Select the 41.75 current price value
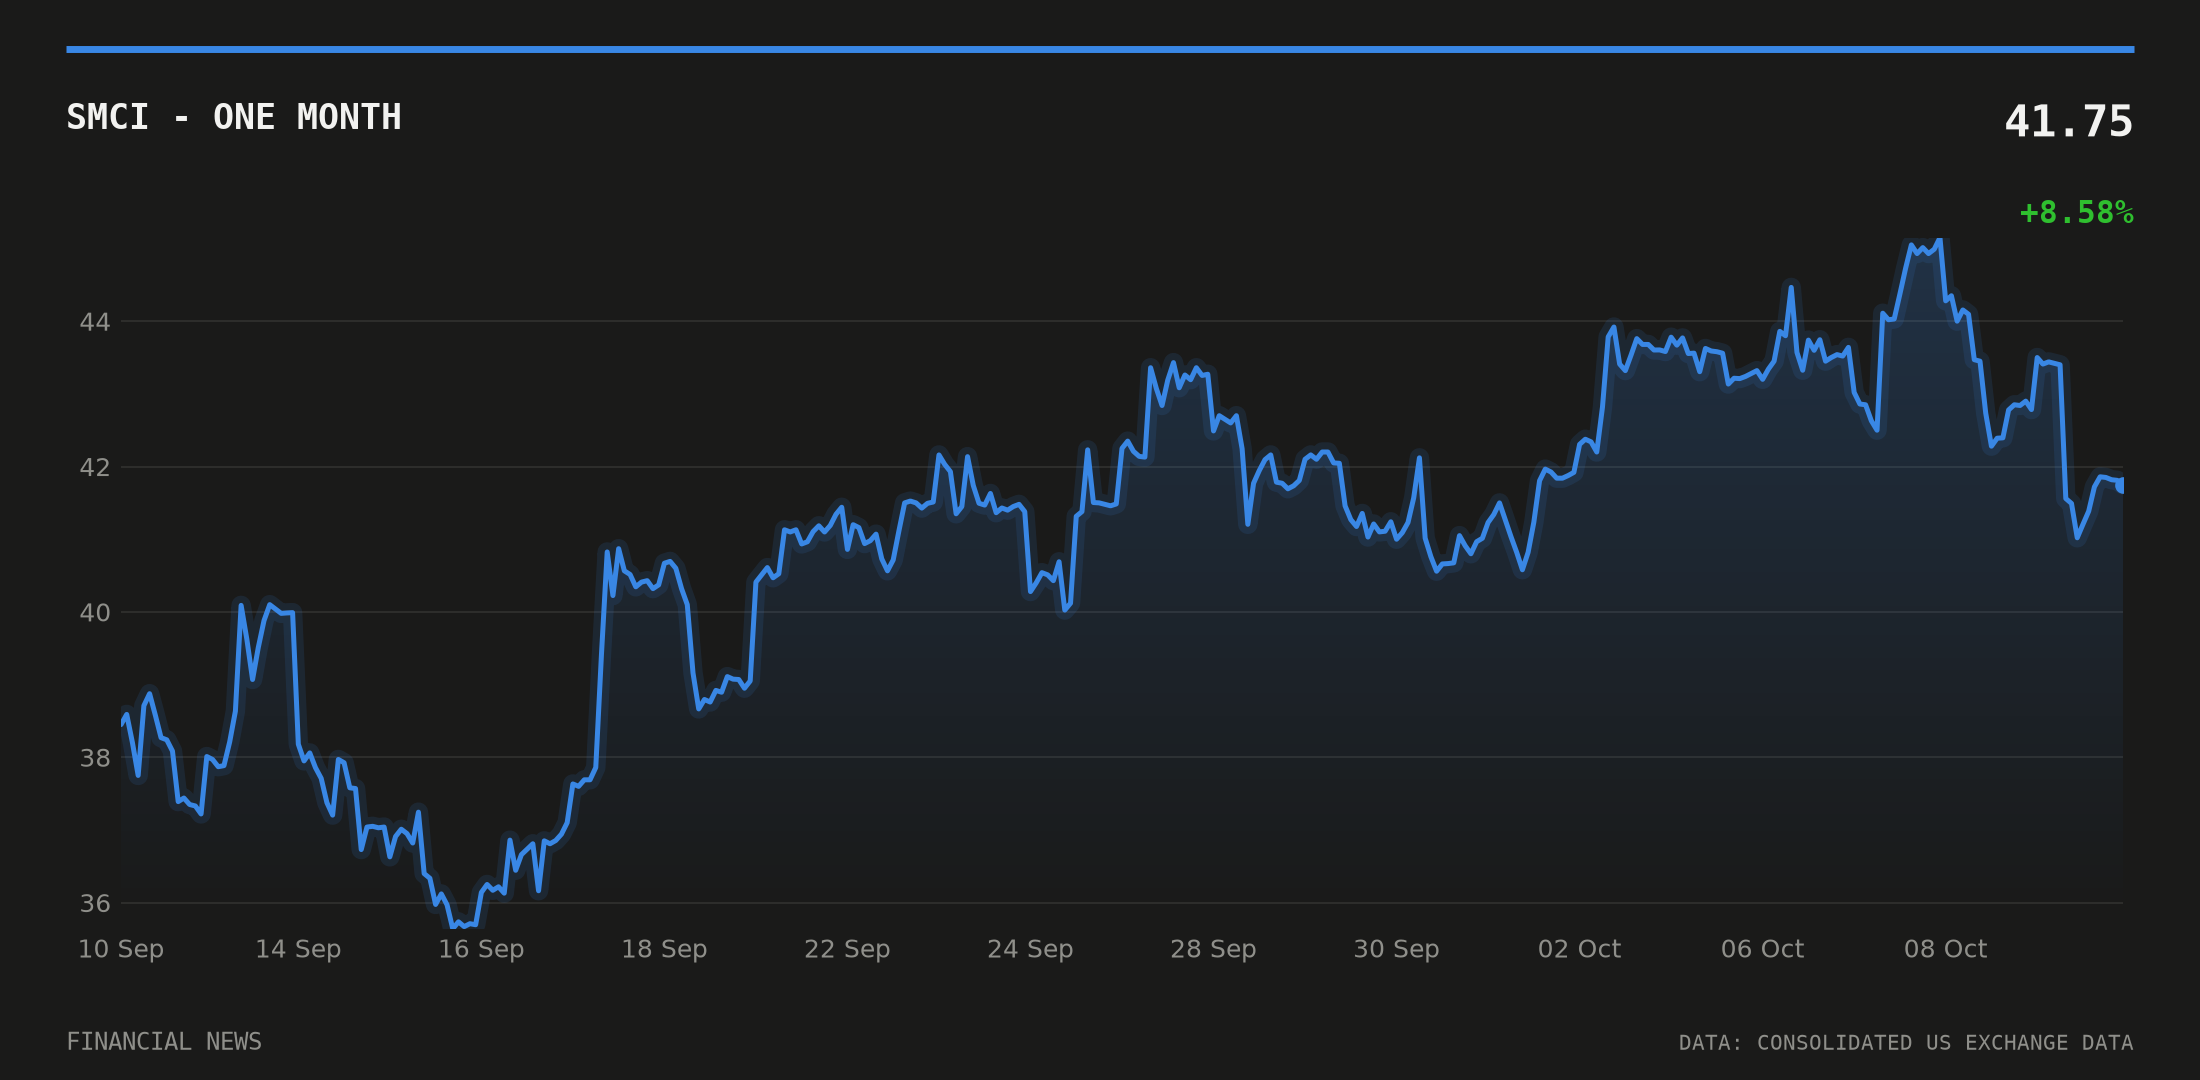This screenshot has width=2200, height=1080. (x=2068, y=122)
